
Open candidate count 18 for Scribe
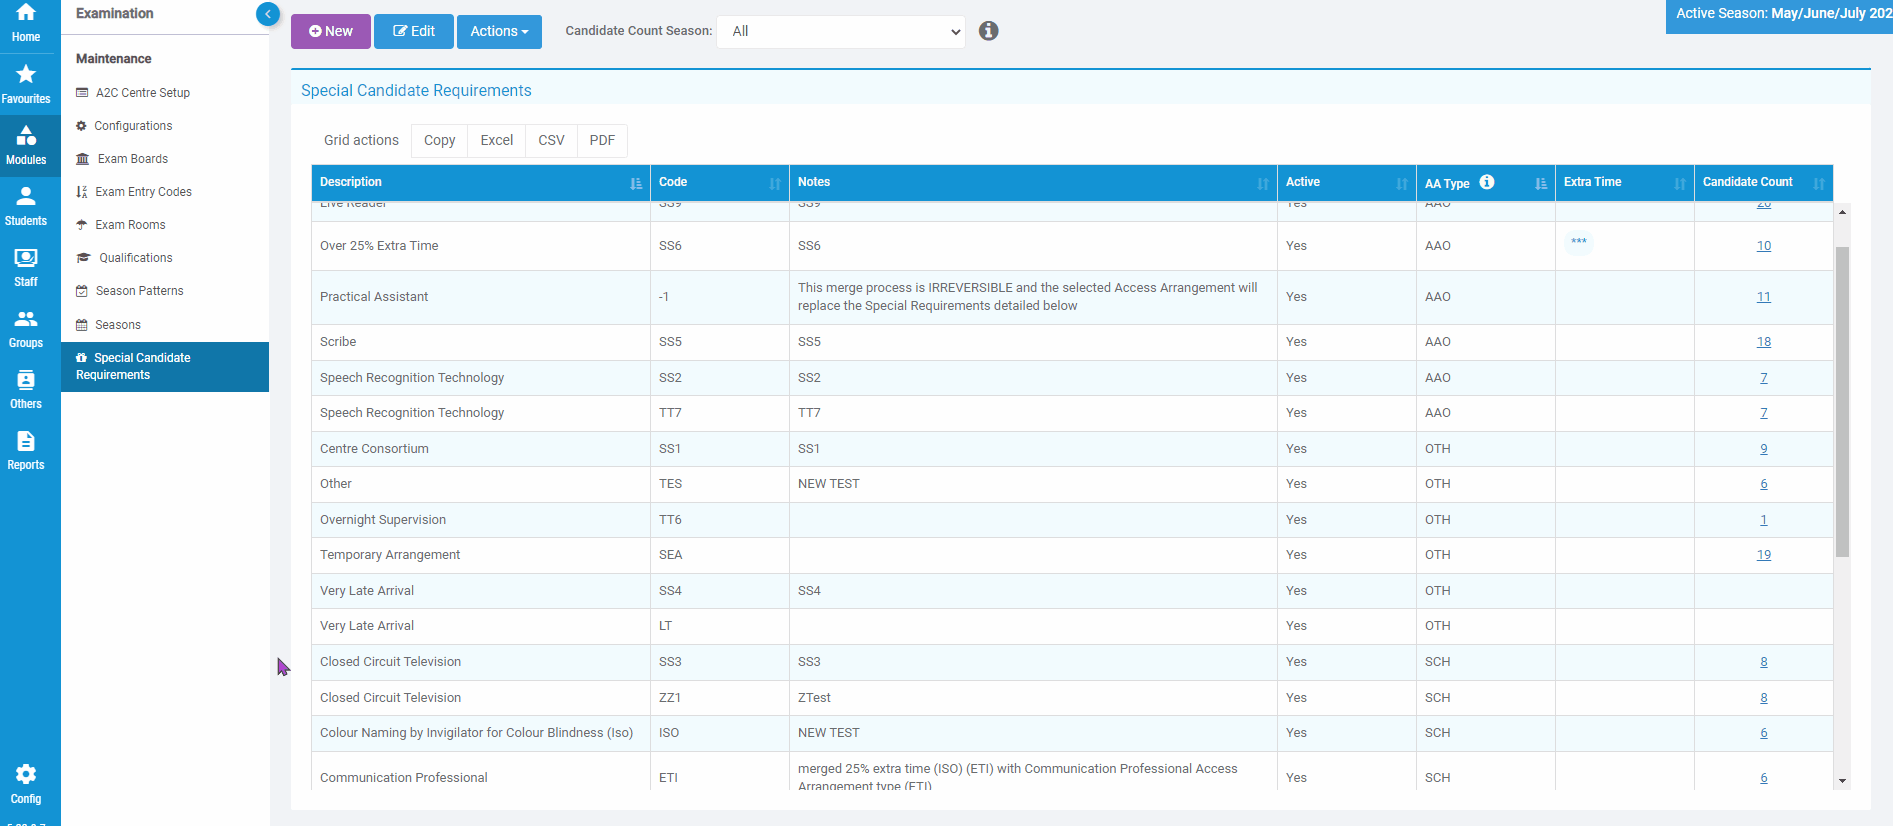coord(1764,342)
